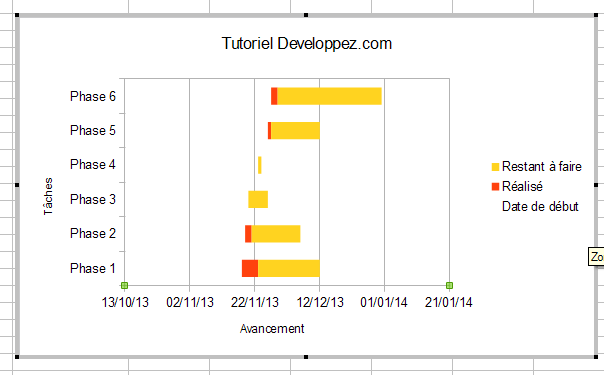The image size is (604, 375).
Task: Select the yellow Restant à faire legend swatch
Action: pyautogui.click(x=495, y=167)
